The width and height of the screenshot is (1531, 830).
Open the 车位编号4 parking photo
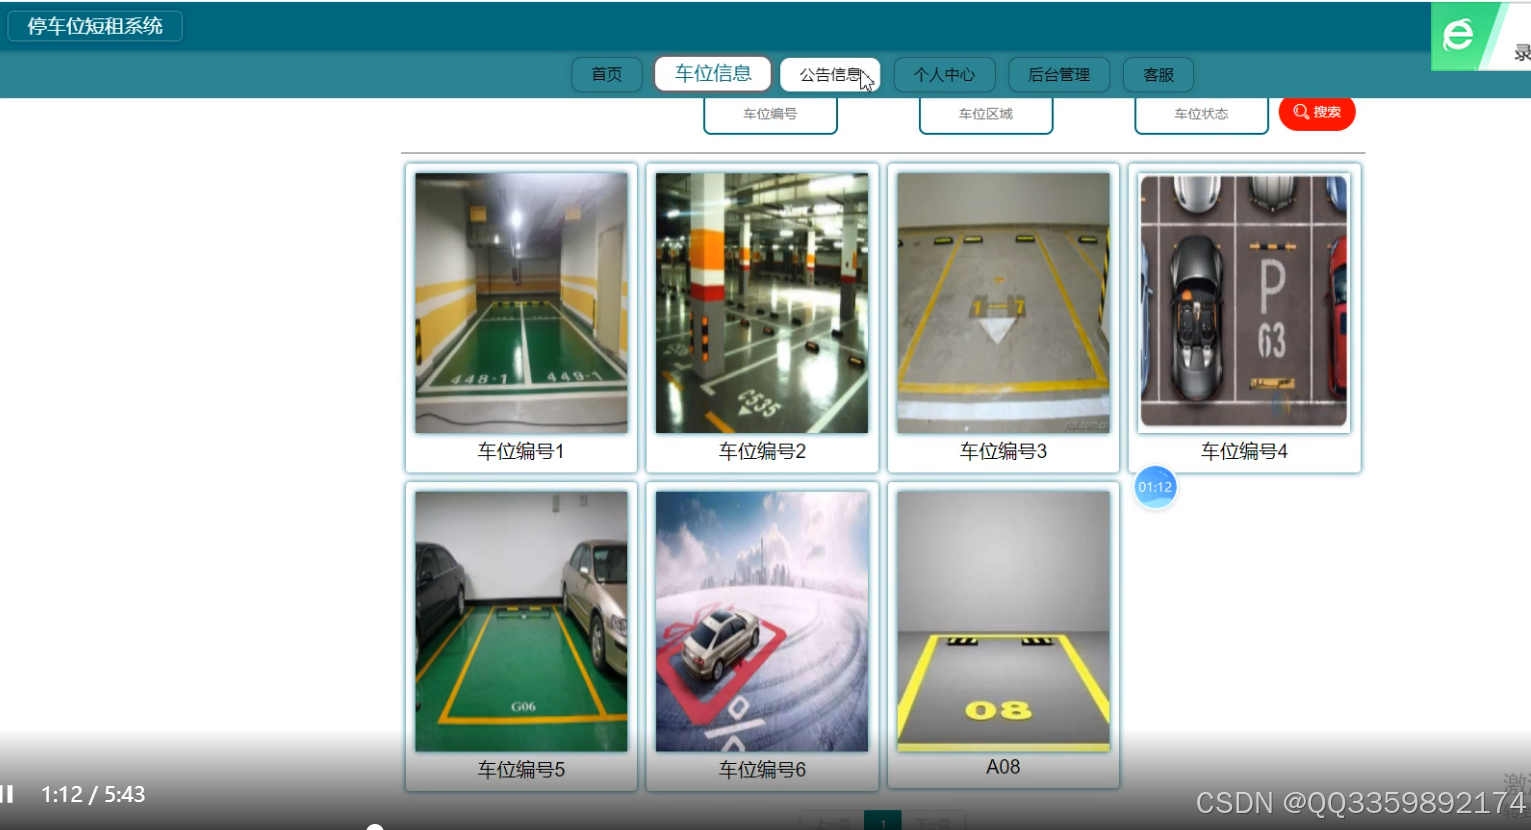click(1244, 301)
